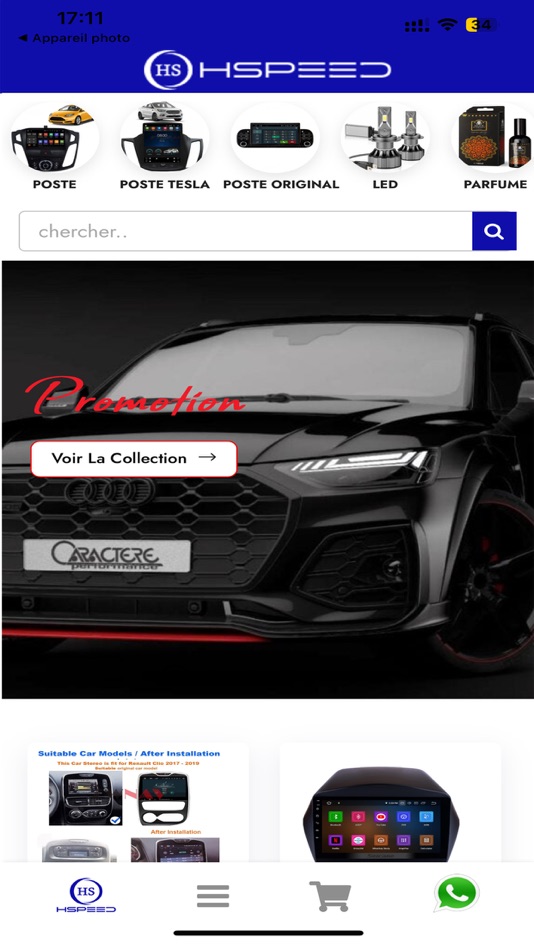Open the hamburger menu in bottom bar
The height and width of the screenshot is (950, 534).
[x=213, y=895]
